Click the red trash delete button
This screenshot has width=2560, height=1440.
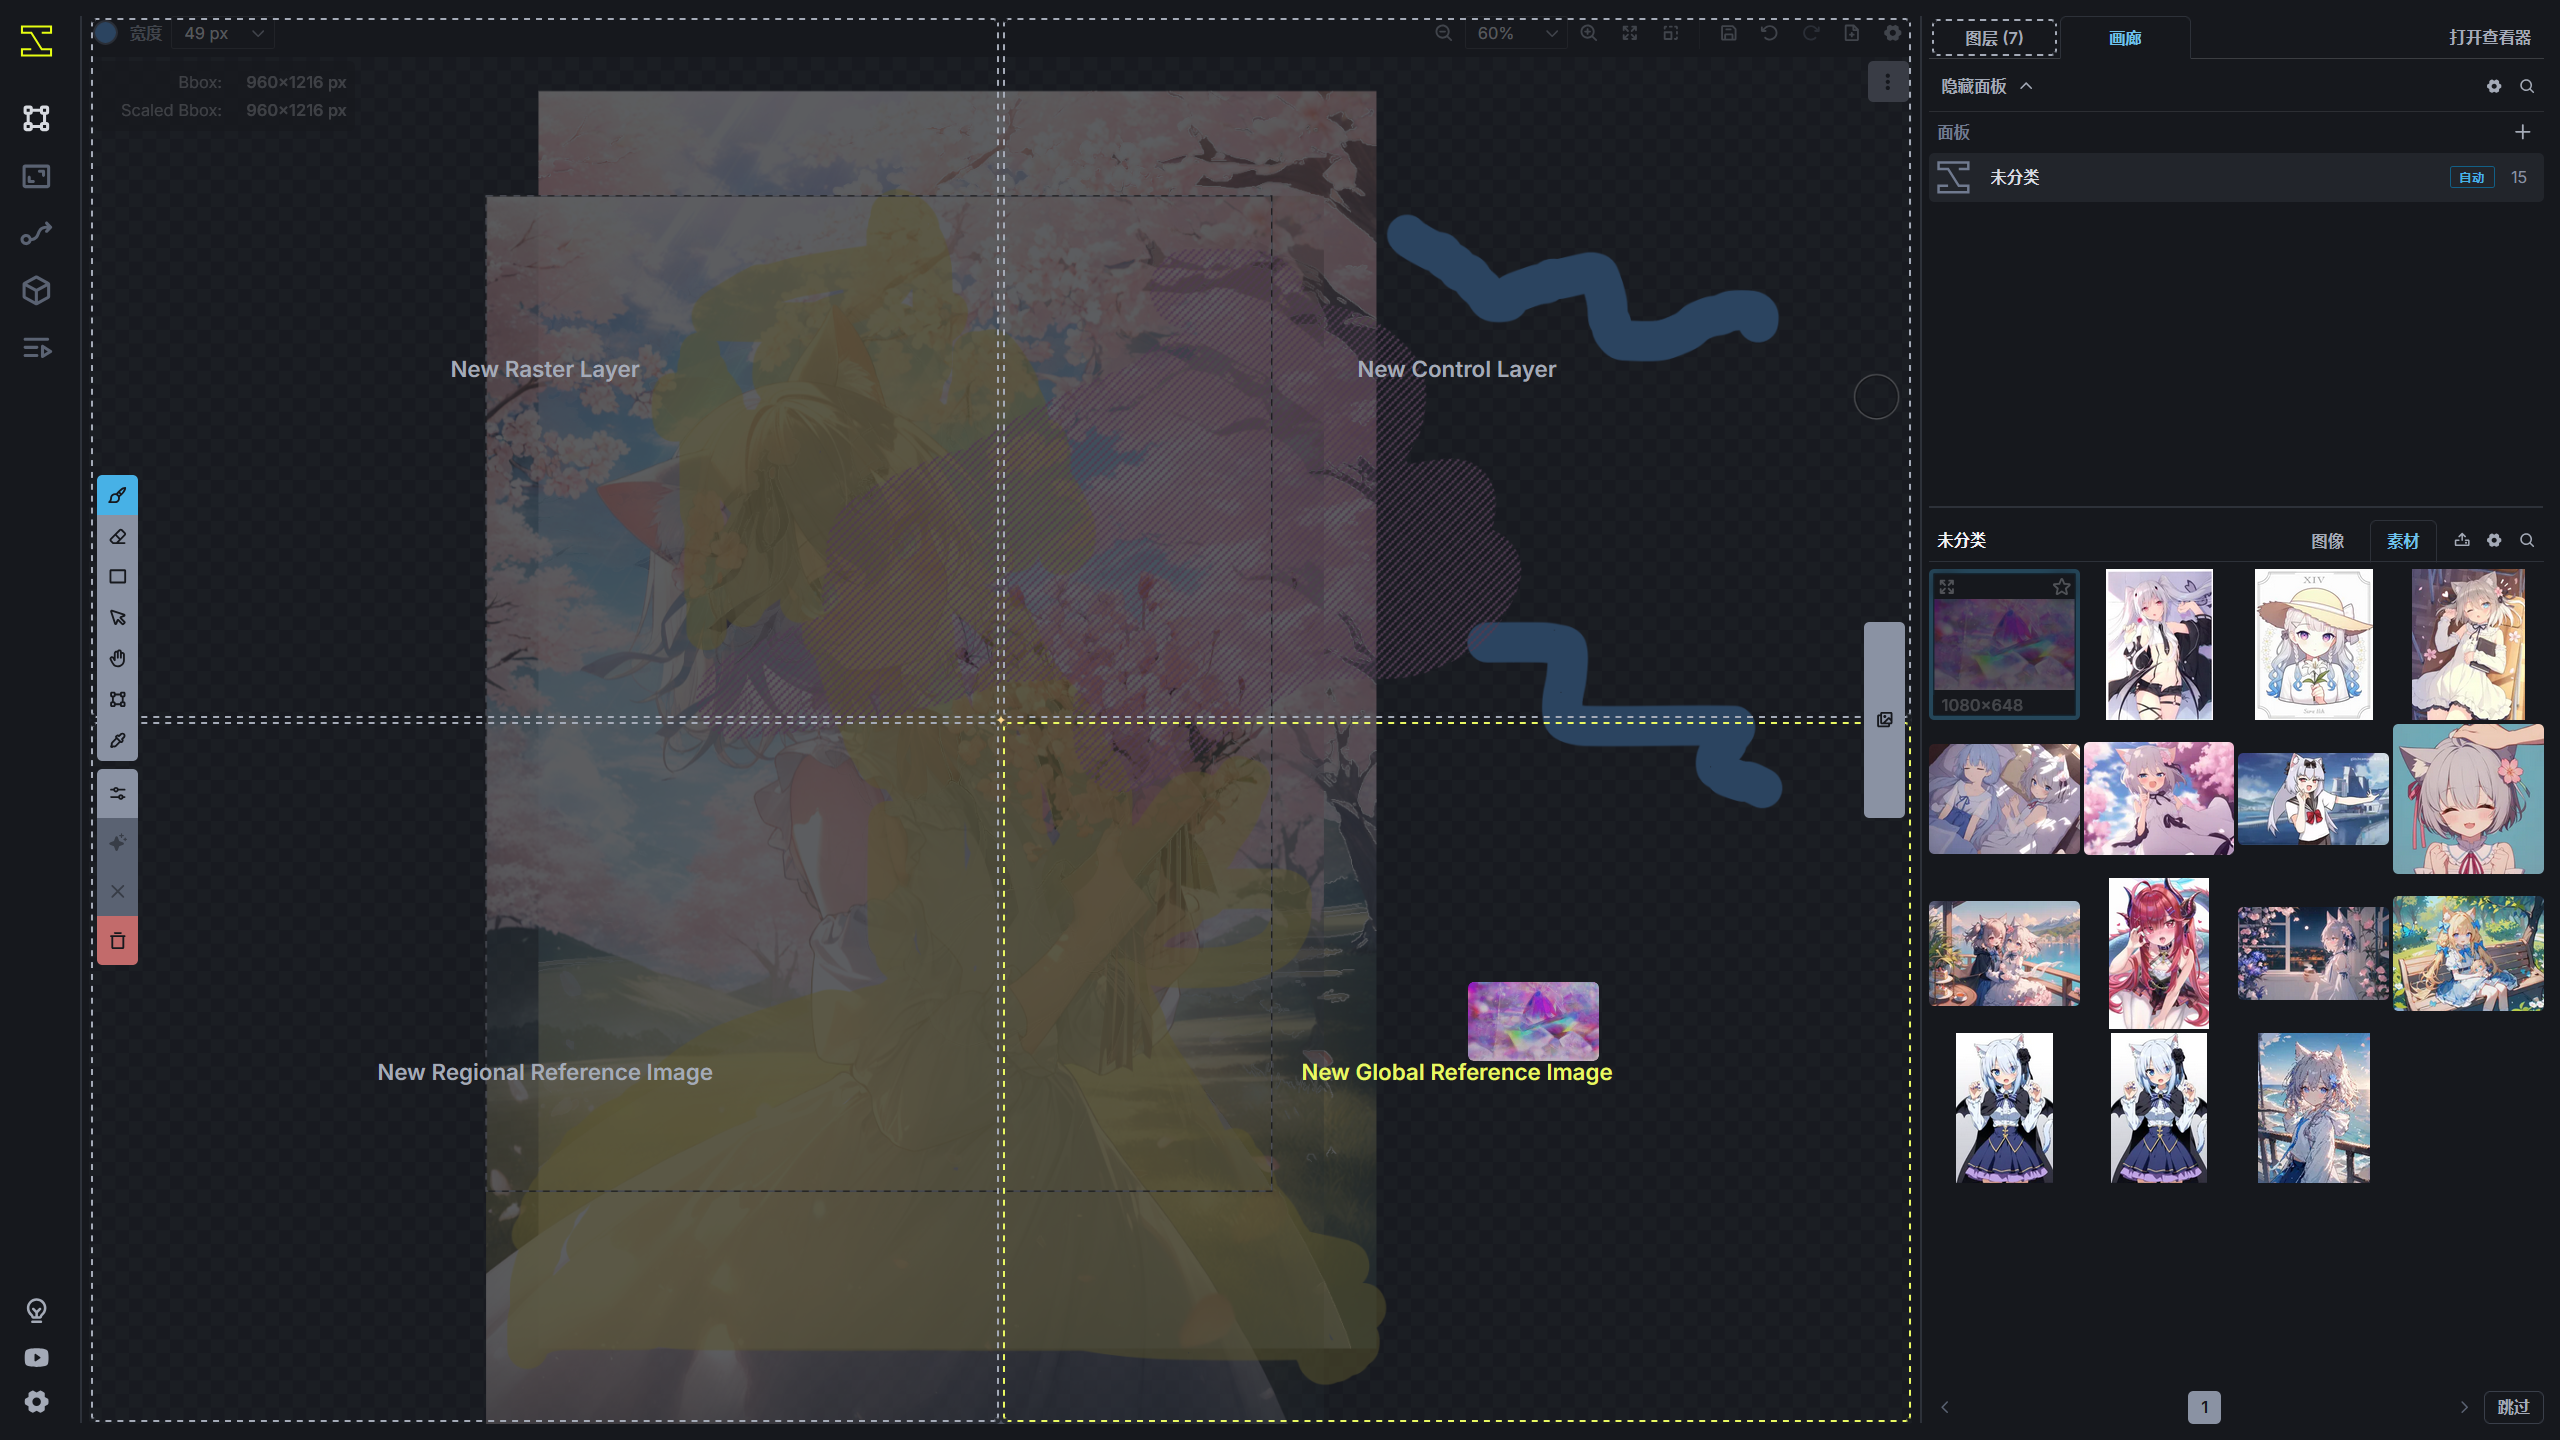pos(117,941)
